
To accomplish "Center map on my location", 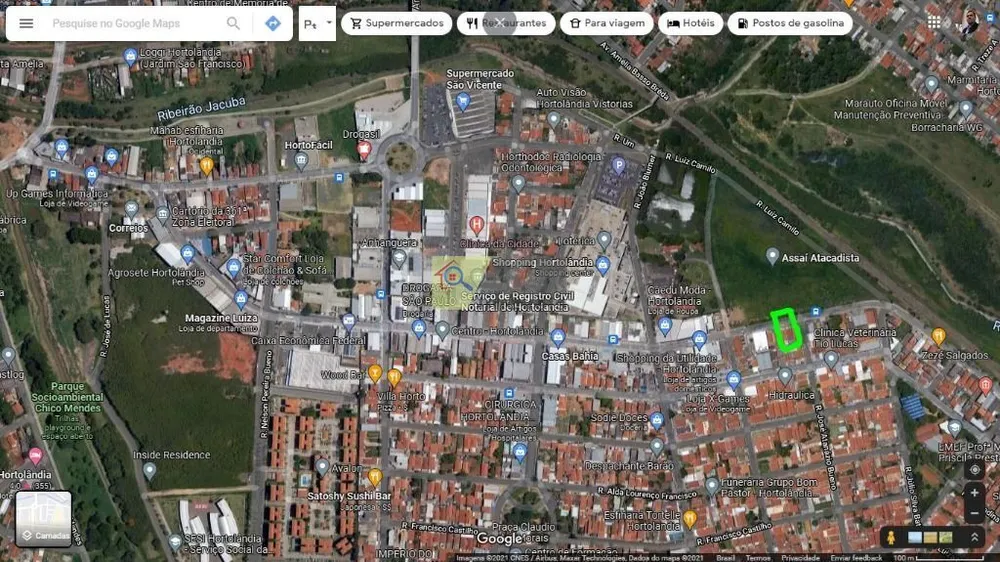I will (974, 470).
